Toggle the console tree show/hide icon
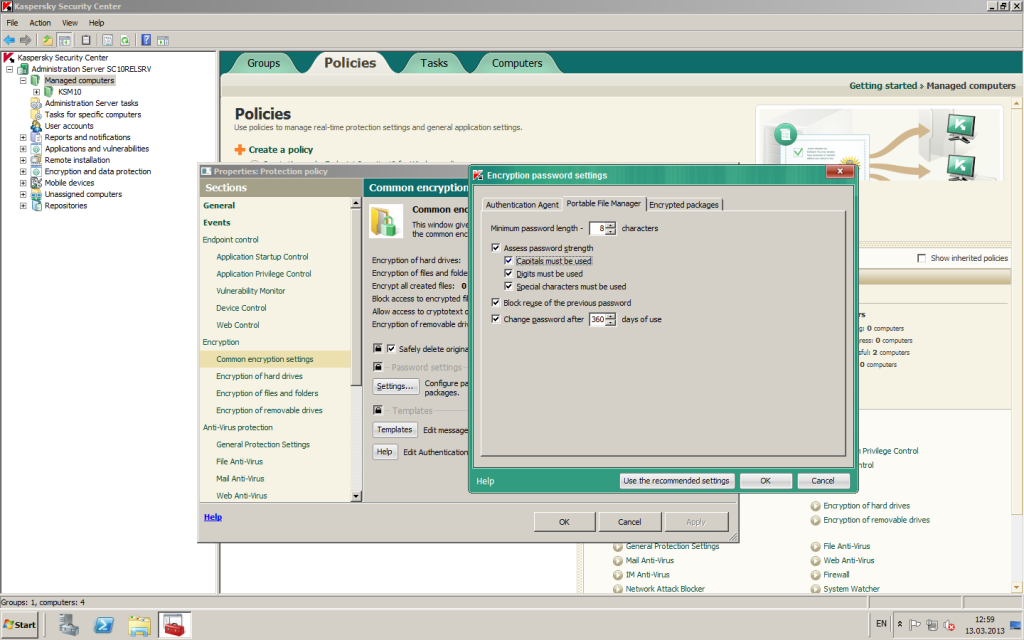Image resolution: width=1024 pixels, height=640 pixels. [x=64, y=40]
